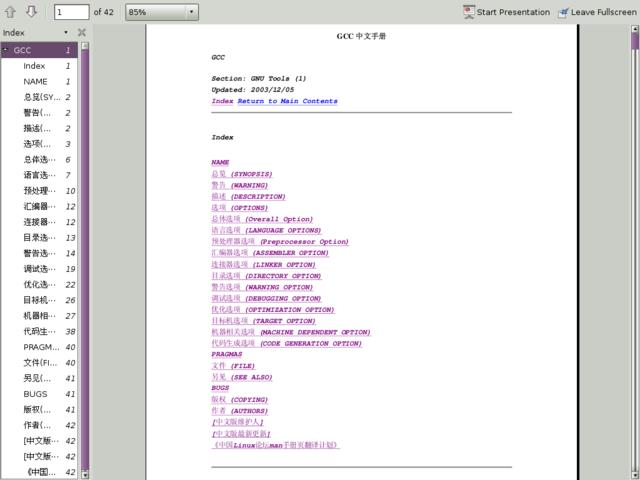Click the page number input field
This screenshot has height=480, width=640.
(71, 12)
